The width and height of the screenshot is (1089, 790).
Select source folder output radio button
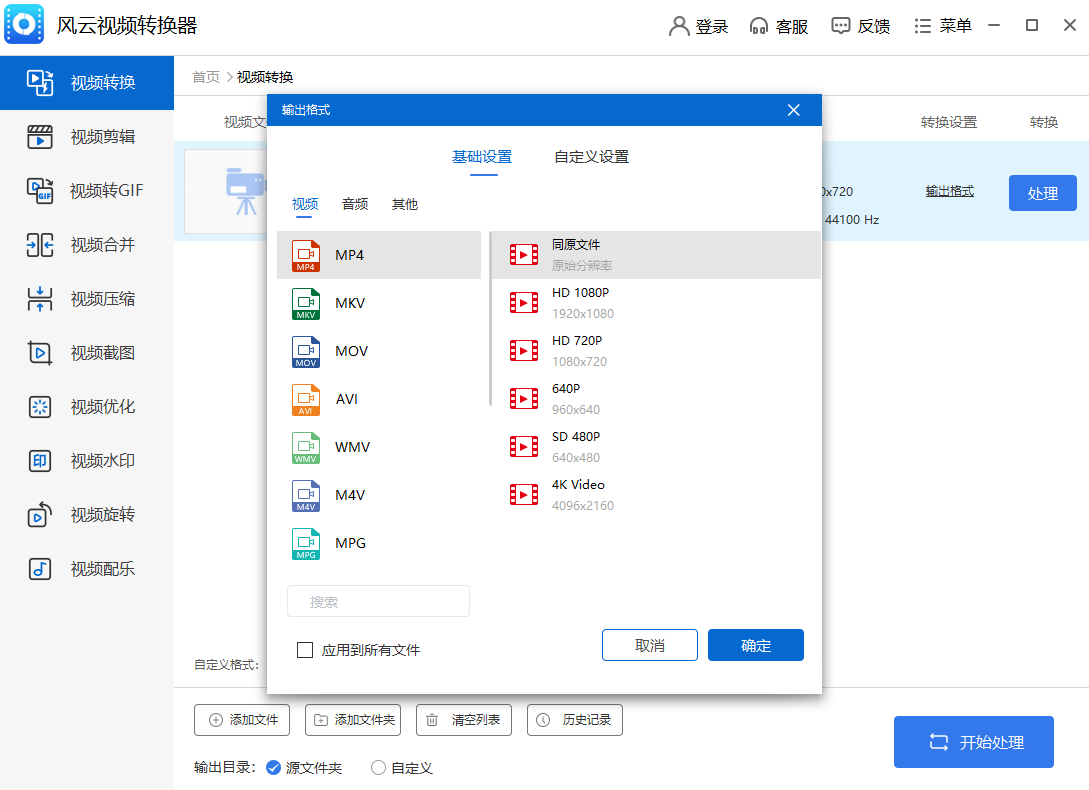(273, 768)
